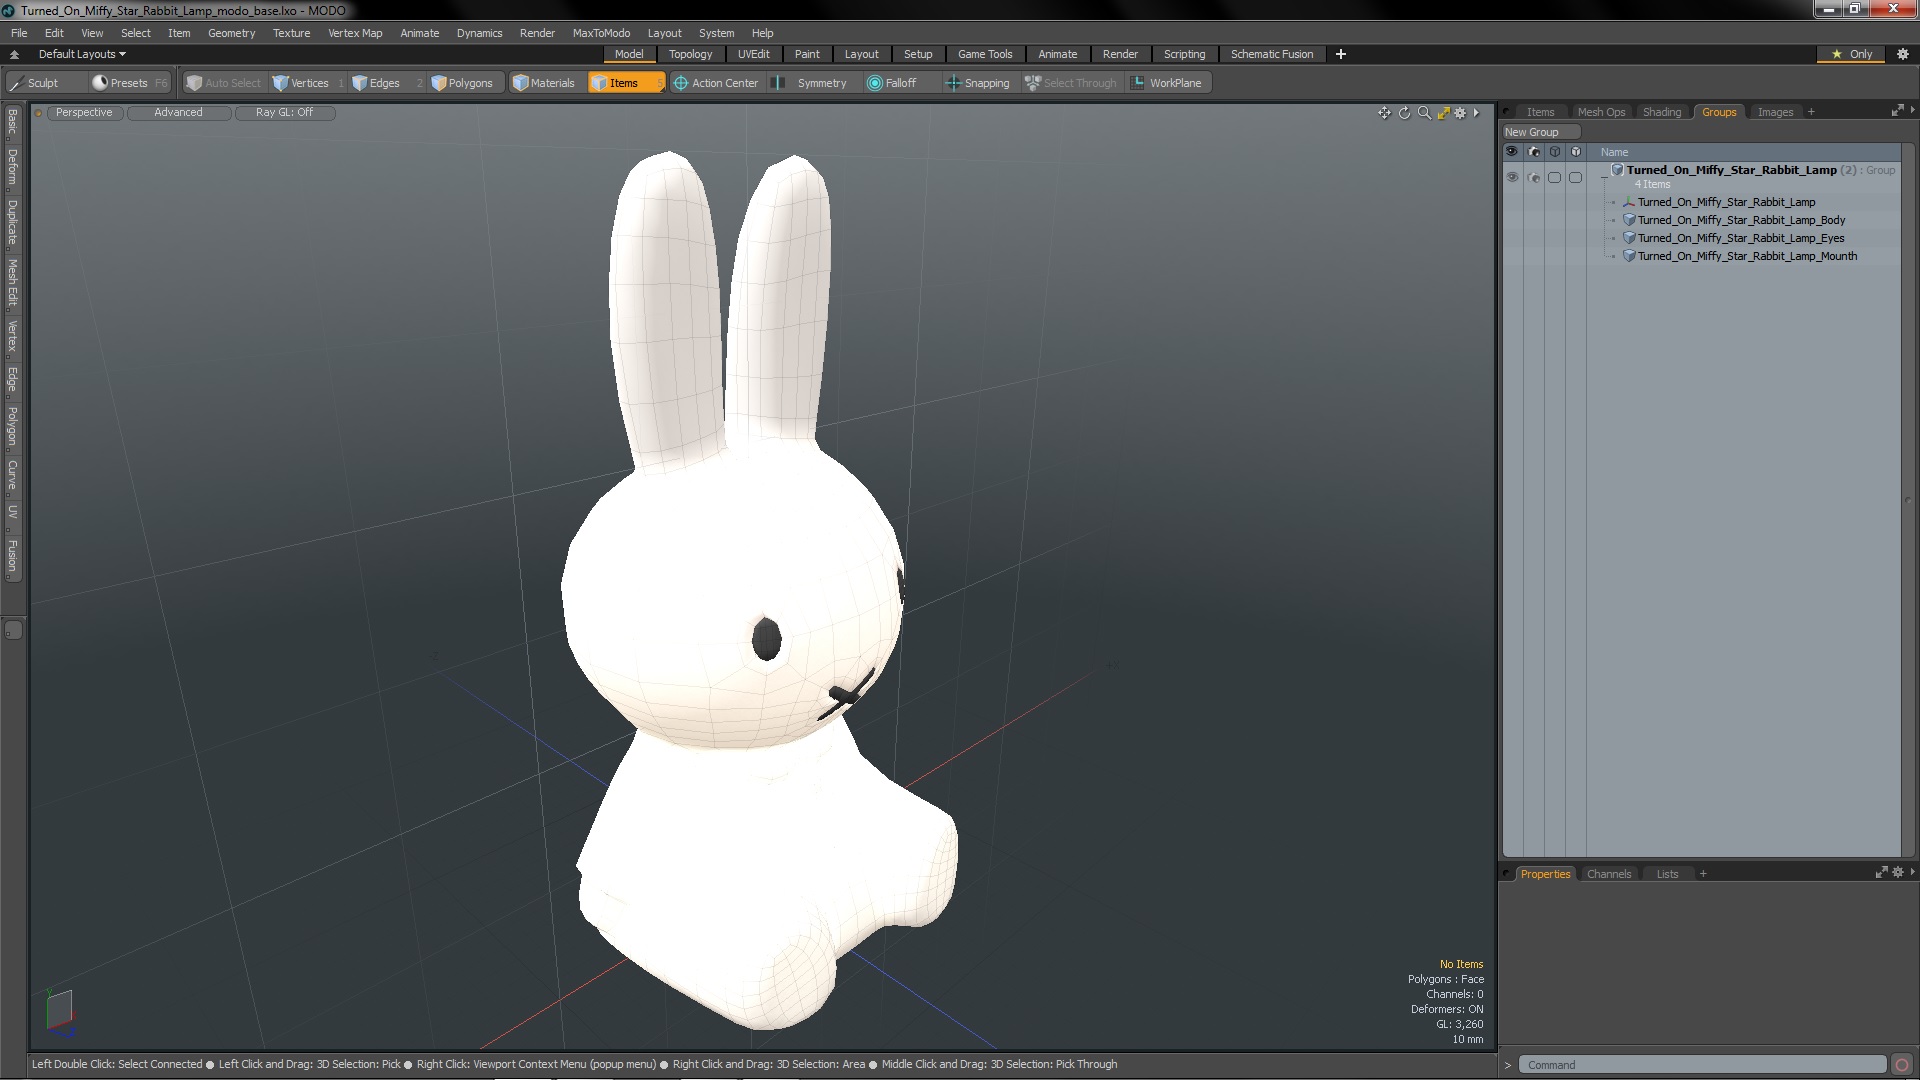Toggle render camera icon for the group row
Viewport: 1920px width, 1080px height.
pos(1534,177)
